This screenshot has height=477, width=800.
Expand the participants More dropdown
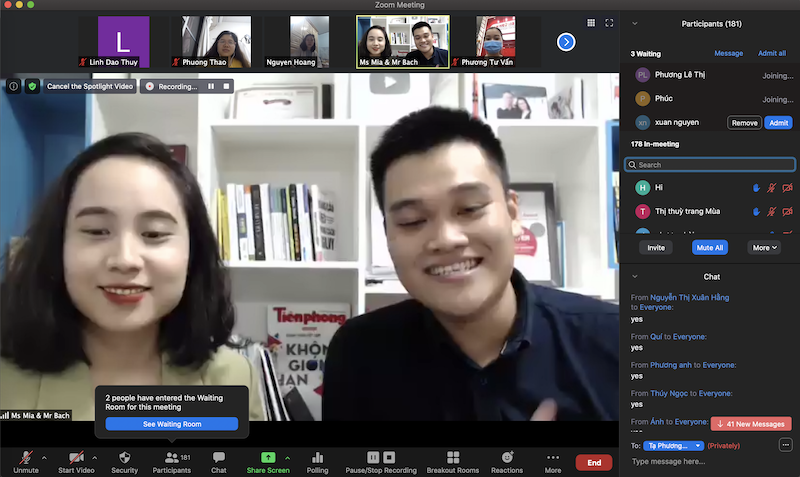click(765, 247)
